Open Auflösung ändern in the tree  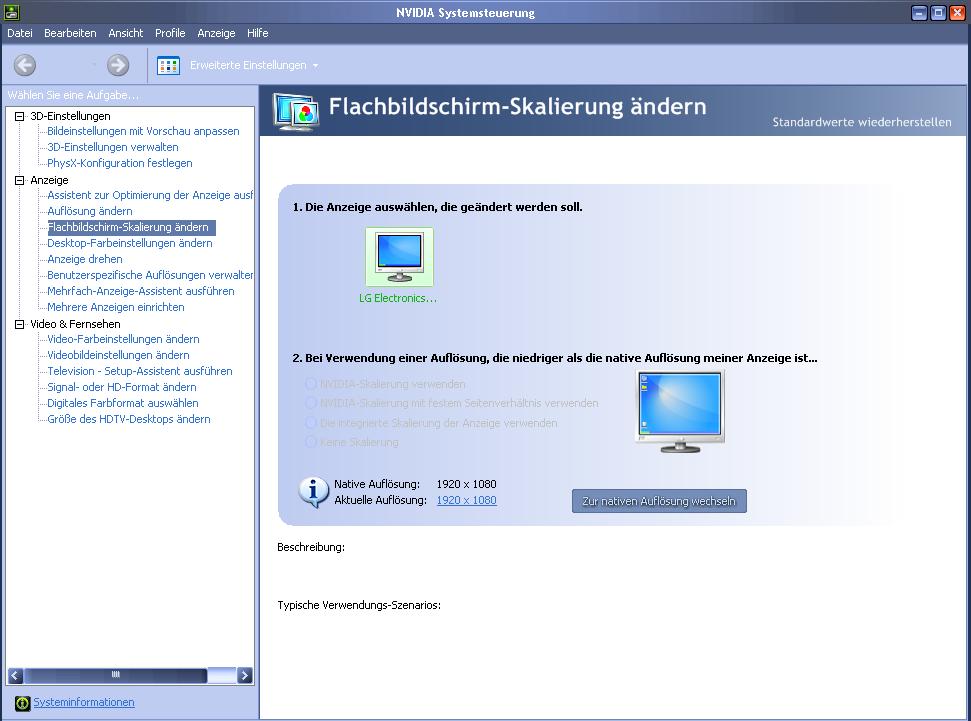click(x=90, y=212)
